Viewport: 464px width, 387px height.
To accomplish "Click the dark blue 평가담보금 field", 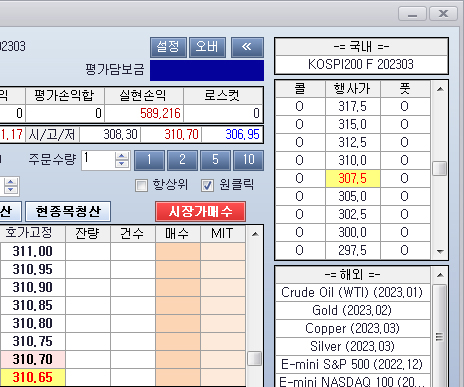I will [x=207, y=70].
